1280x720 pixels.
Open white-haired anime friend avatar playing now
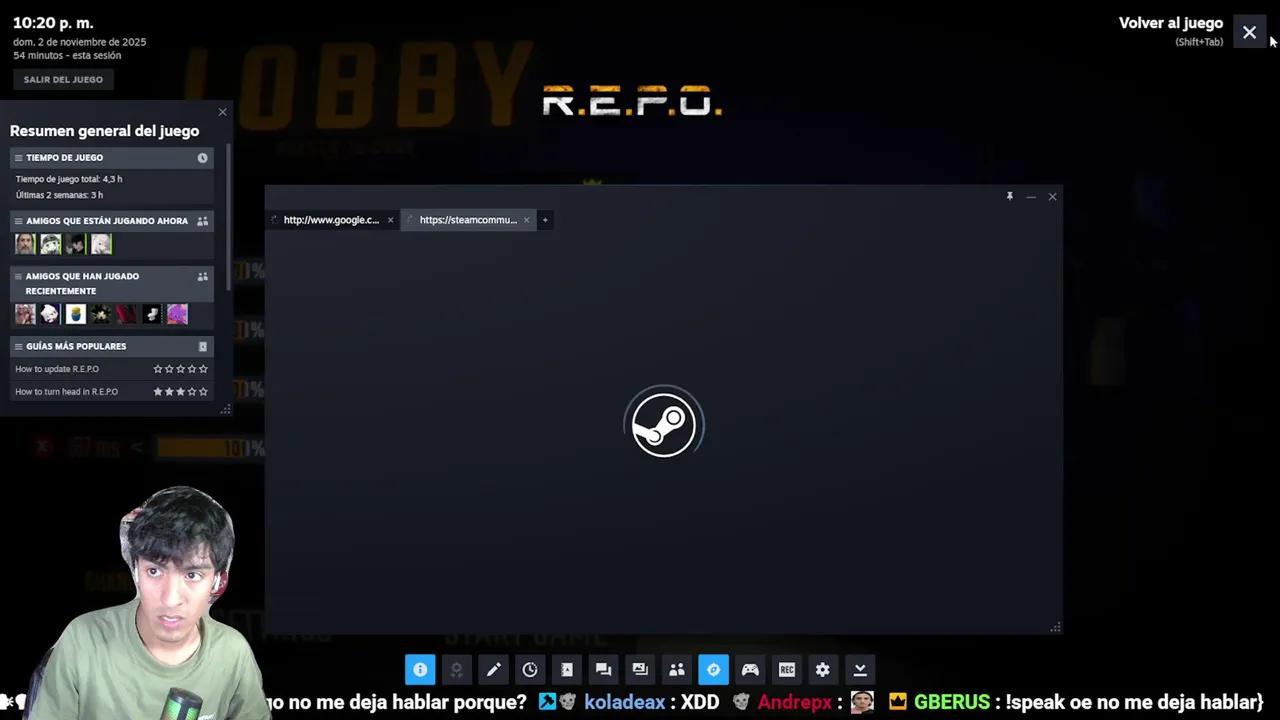[101, 244]
